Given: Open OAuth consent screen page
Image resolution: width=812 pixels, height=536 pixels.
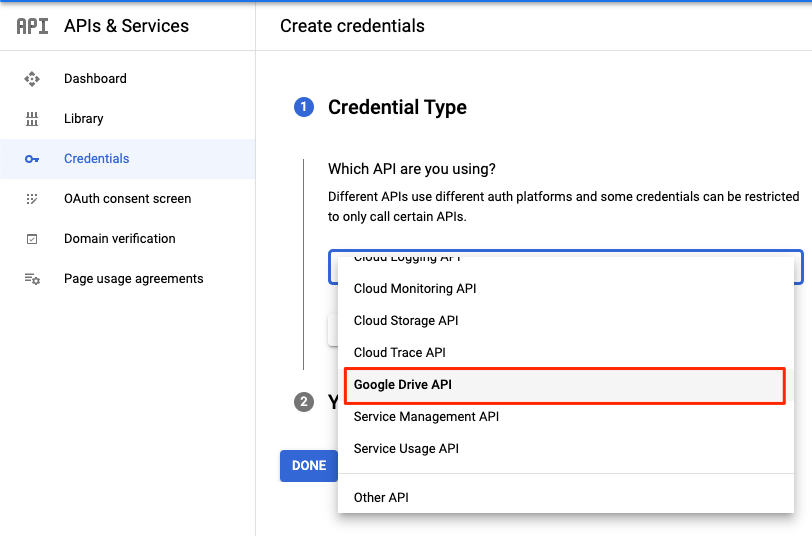Looking at the screenshot, I should (x=127, y=199).
